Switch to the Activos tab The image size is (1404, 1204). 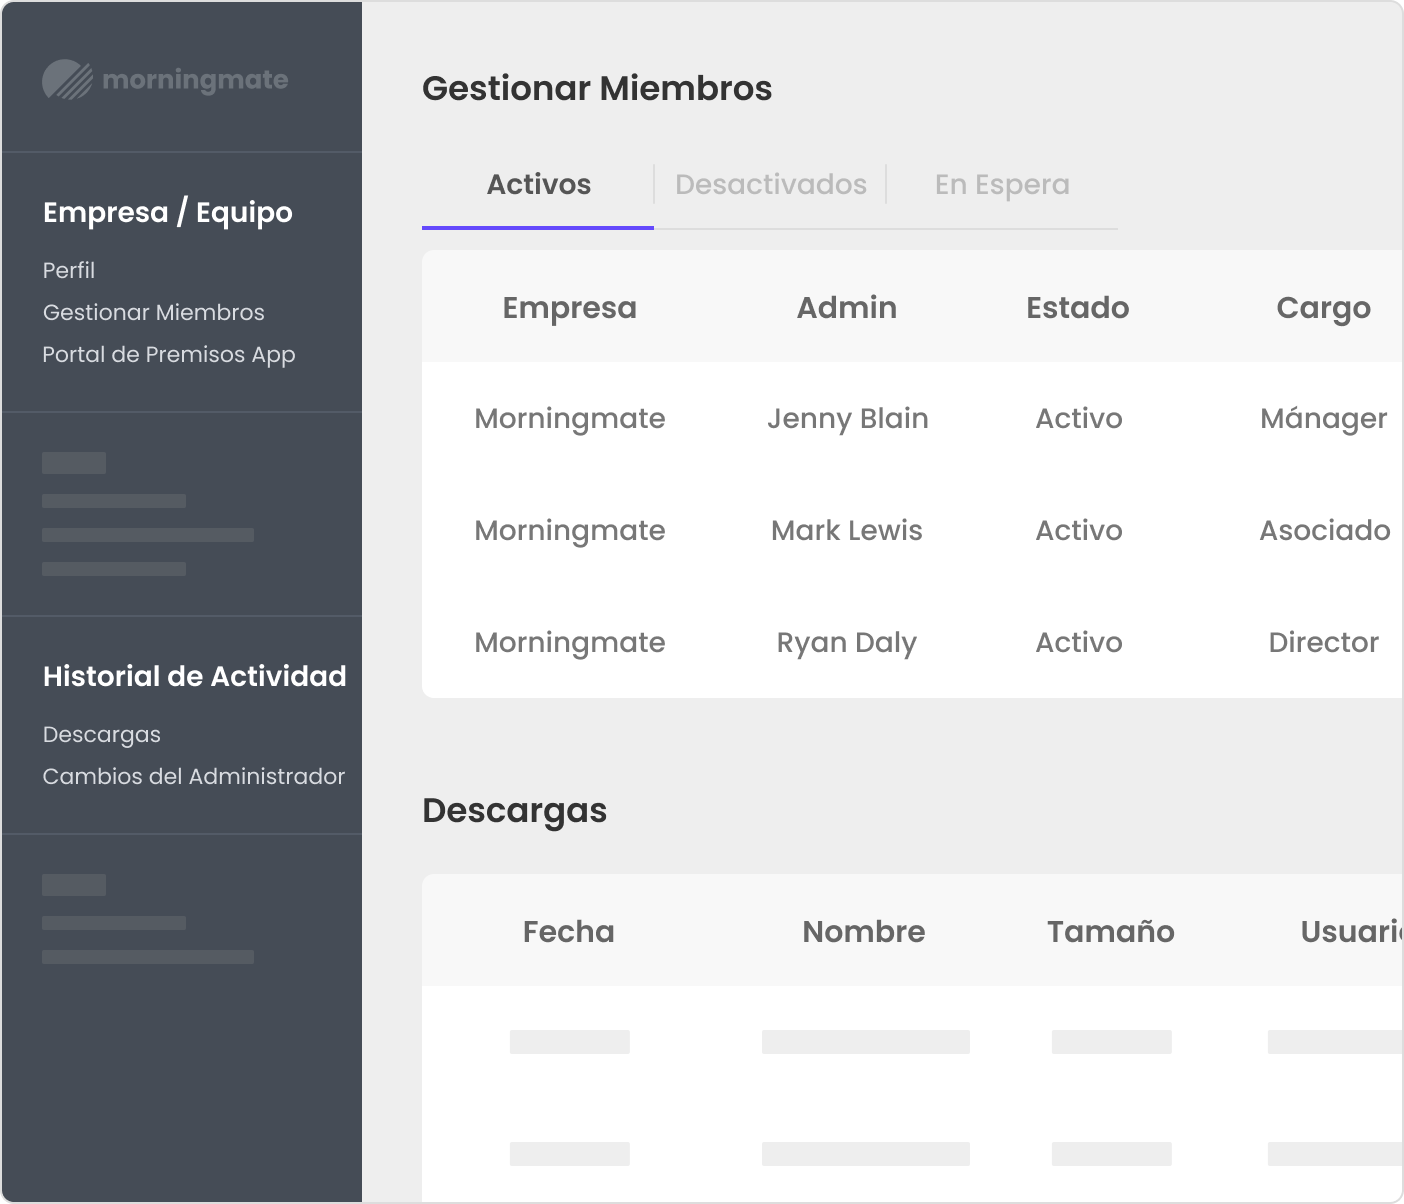[x=538, y=185]
